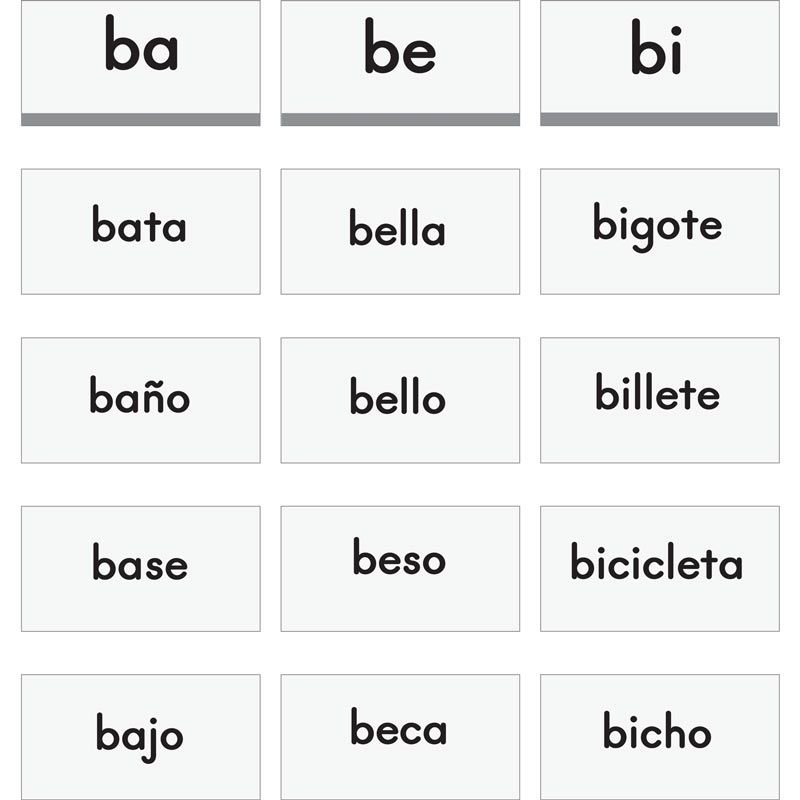
Task: Choose the "bi" syllable header card
Action: [x=659, y=55]
